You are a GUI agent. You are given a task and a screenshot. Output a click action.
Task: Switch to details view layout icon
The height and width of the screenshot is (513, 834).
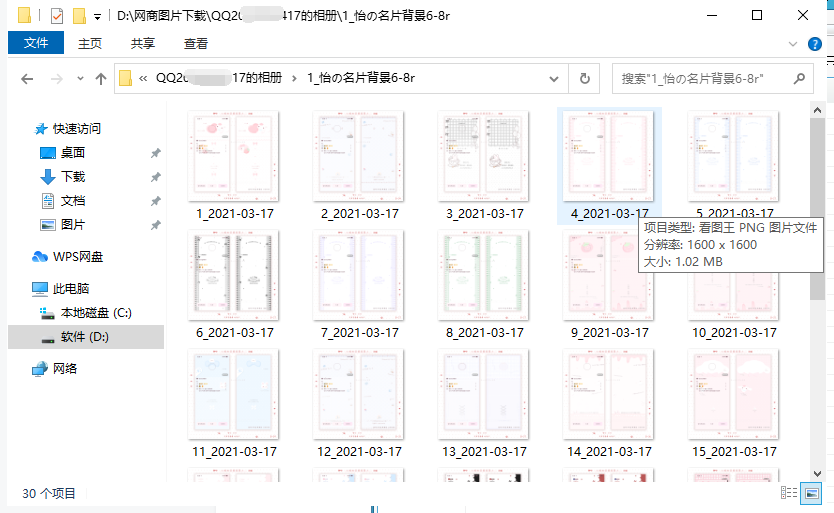tap(788, 493)
